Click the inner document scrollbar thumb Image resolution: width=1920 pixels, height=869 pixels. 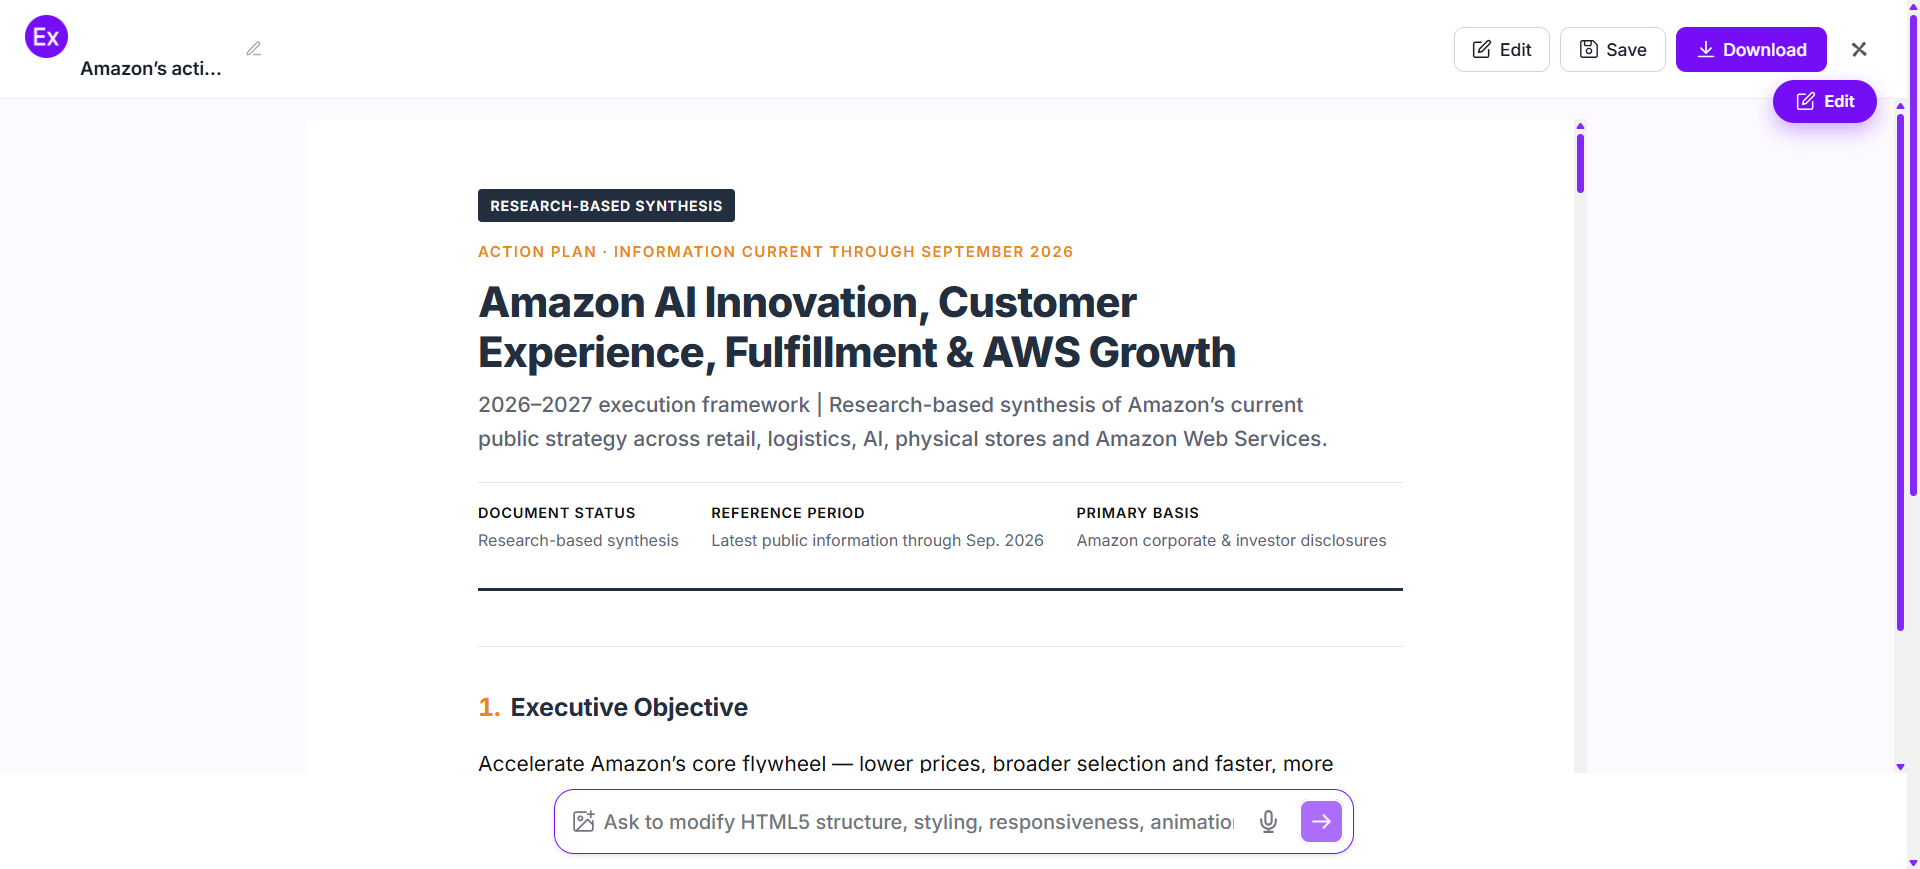pyautogui.click(x=1580, y=163)
